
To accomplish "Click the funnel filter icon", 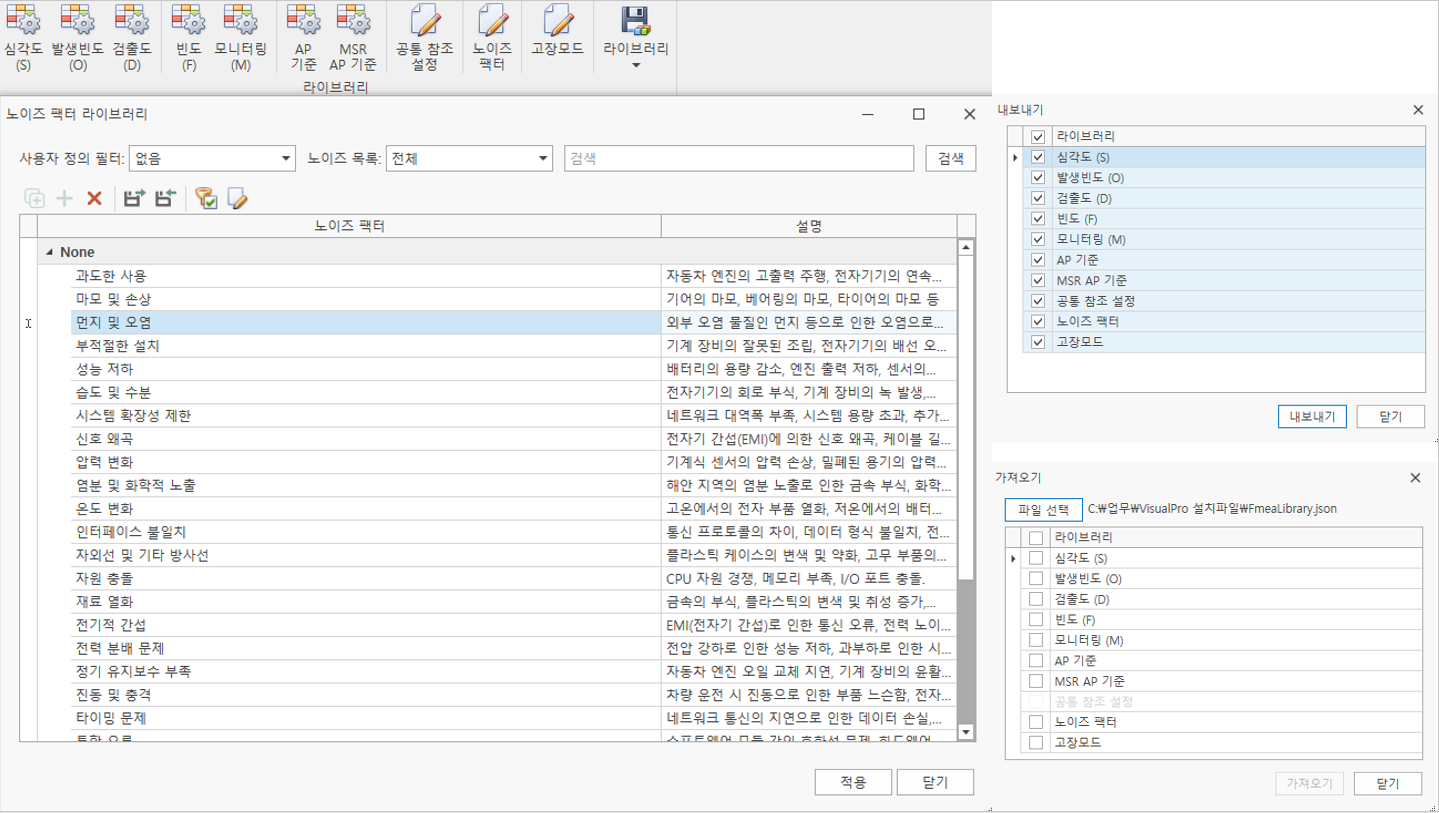I will [206, 198].
